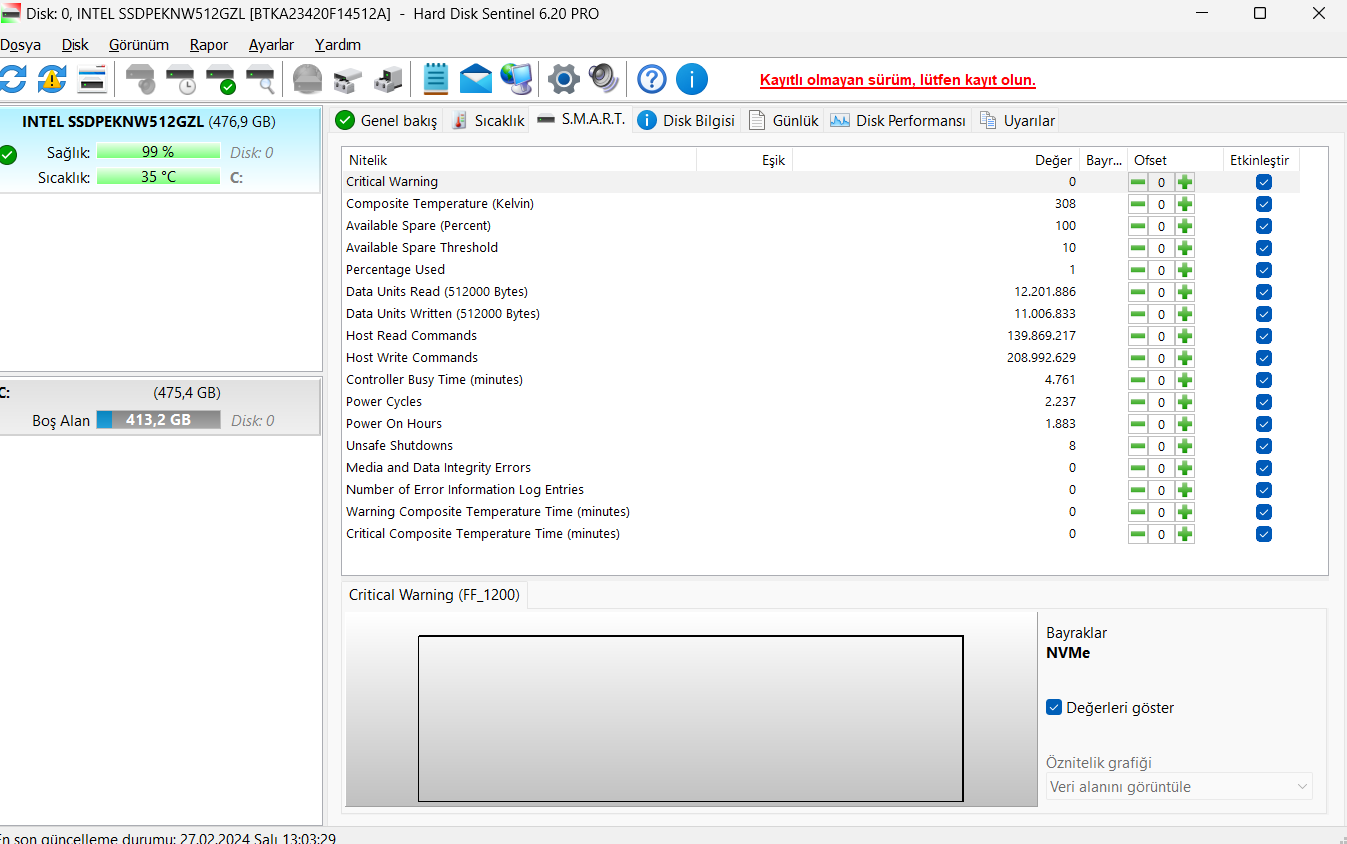Switch to the Uyarılar tab
This screenshot has height=844, width=1347.
1017,120
